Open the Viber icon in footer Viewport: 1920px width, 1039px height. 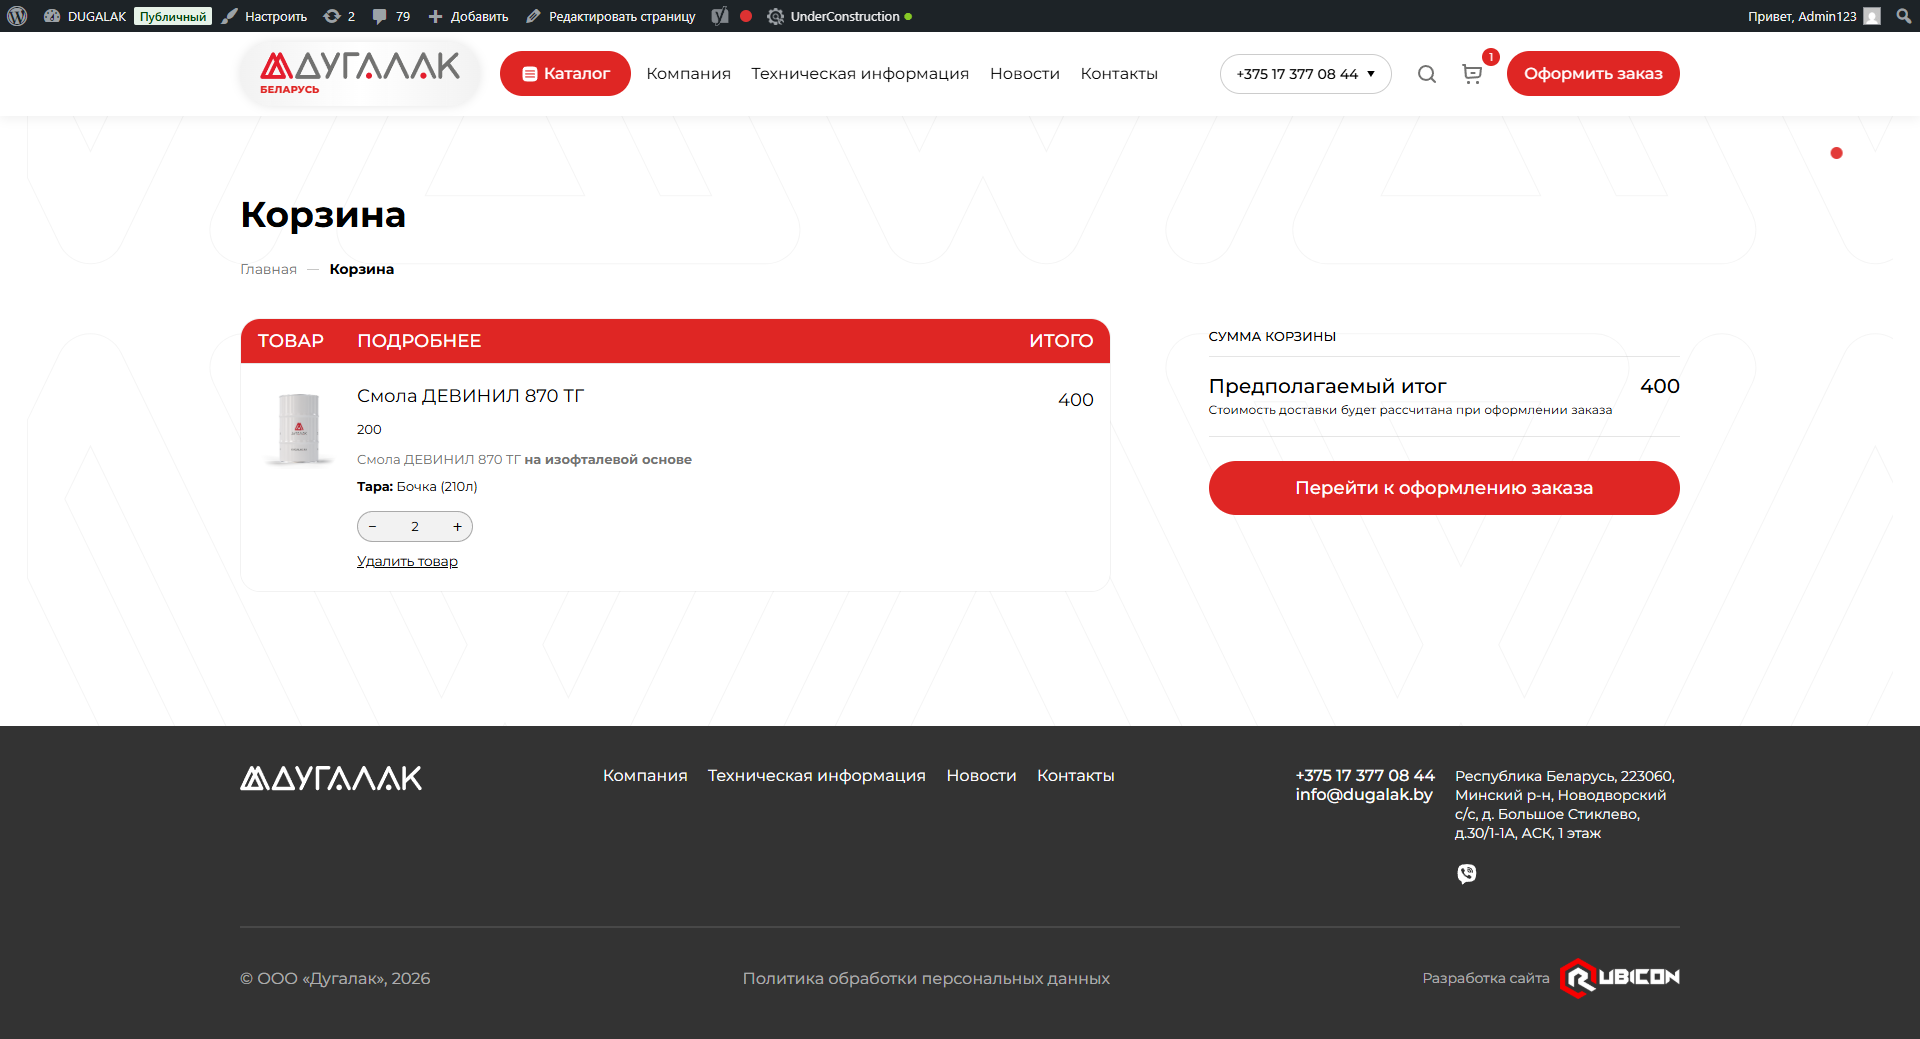(1466, 874)
